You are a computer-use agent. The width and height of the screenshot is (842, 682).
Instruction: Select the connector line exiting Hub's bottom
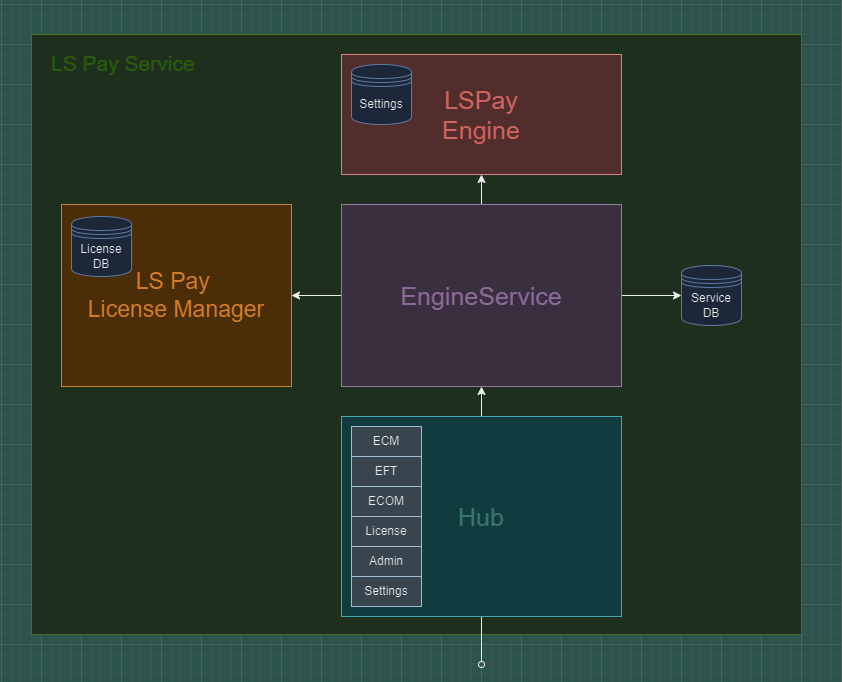click(481, 638)
